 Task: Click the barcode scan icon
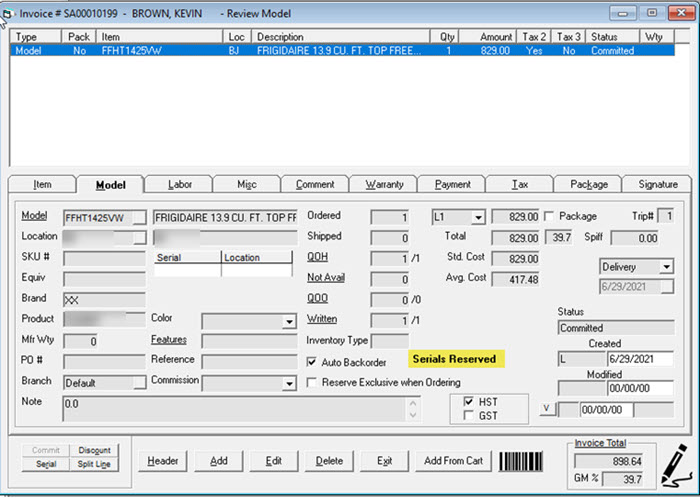[x=521, y=461]
